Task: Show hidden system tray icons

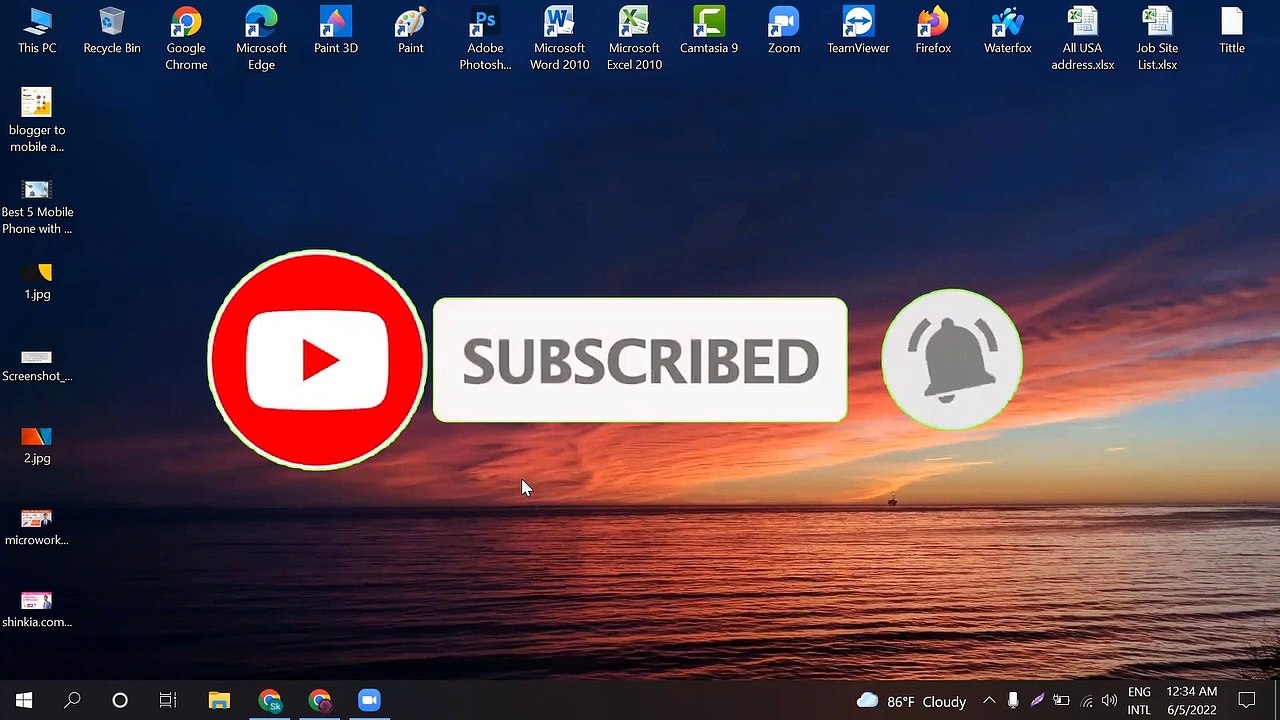Action: click(x=989, y=701)
